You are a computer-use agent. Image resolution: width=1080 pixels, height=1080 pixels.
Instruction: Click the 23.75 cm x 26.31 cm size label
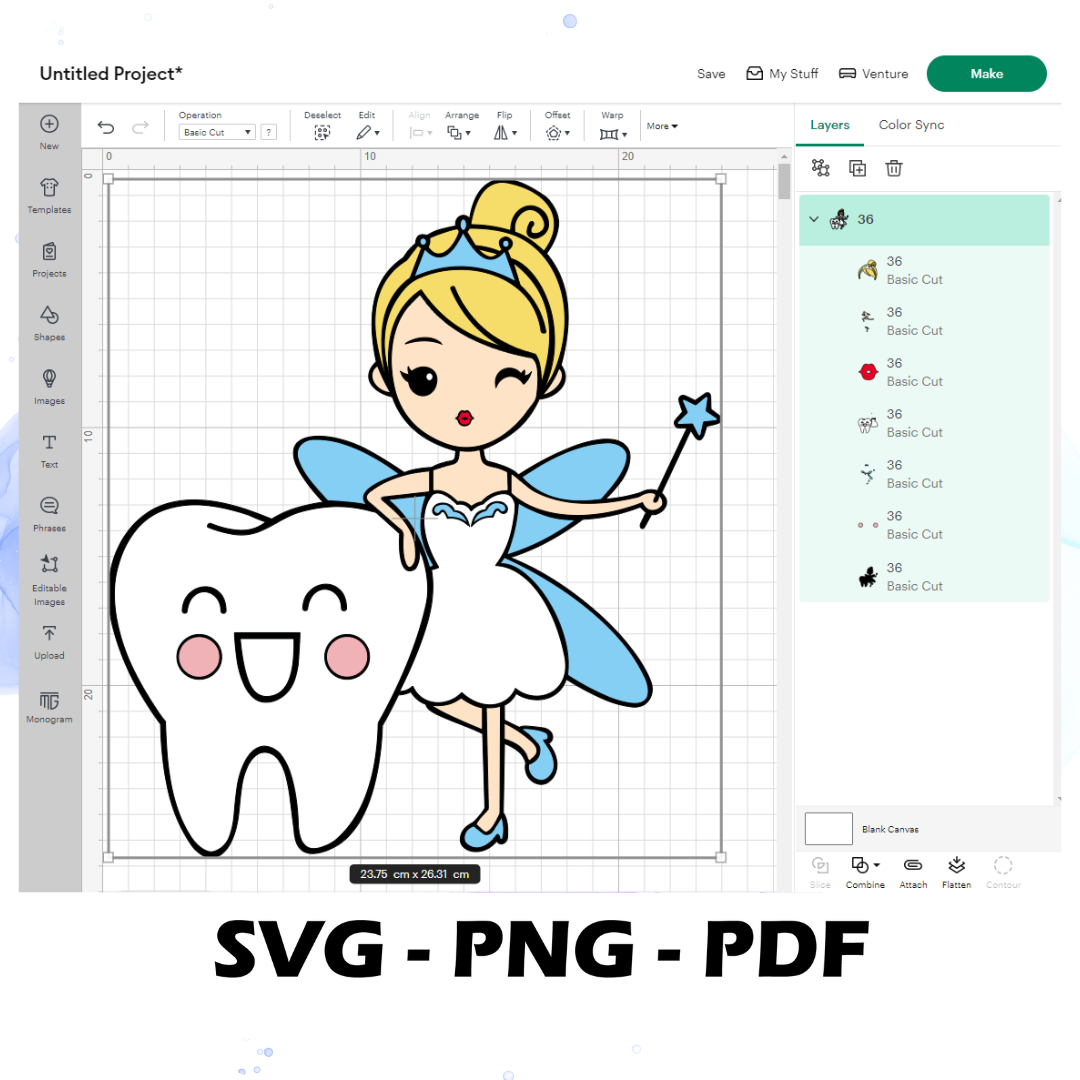[415, 874]
